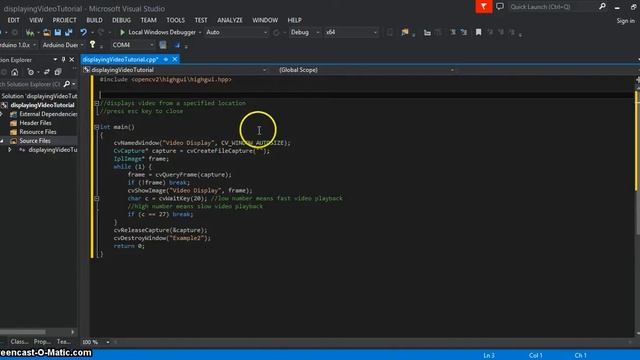
Task: Open the Local Windows Debugger dropdown arrow
Action: pyautogui.click(x=200, y=32)
